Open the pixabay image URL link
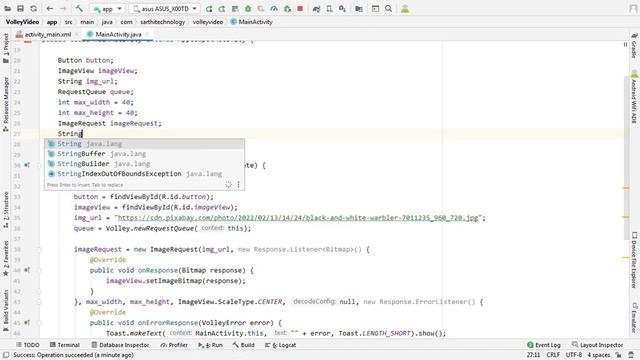 298,218
